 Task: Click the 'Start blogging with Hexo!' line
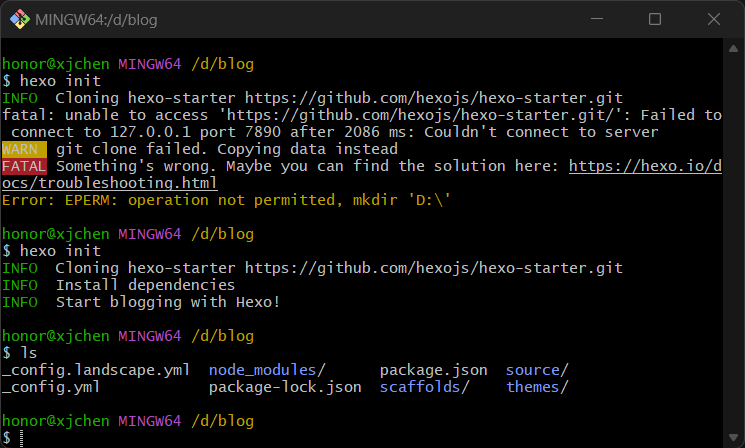168,302
